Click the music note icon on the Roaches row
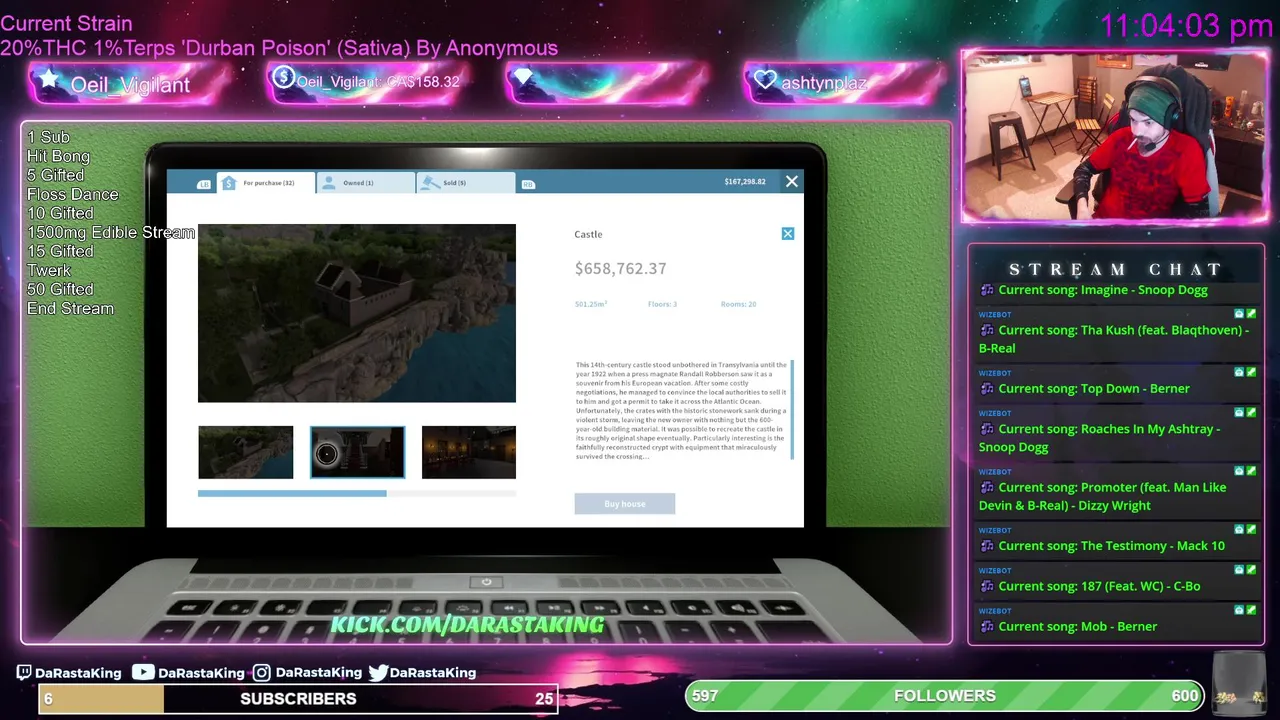 (987, 429)
